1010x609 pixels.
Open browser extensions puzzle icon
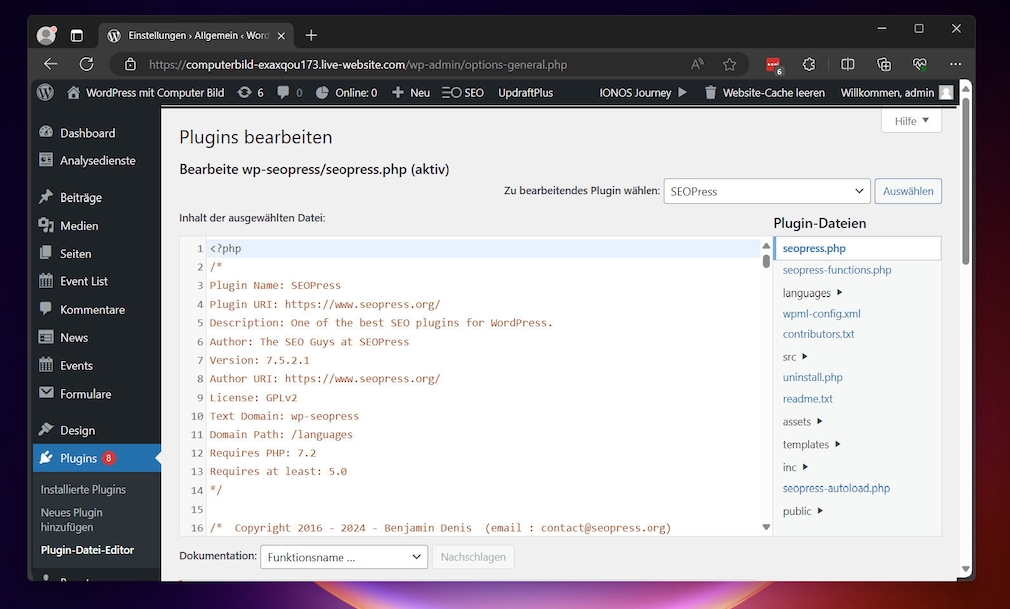click(x=809, y=64)
